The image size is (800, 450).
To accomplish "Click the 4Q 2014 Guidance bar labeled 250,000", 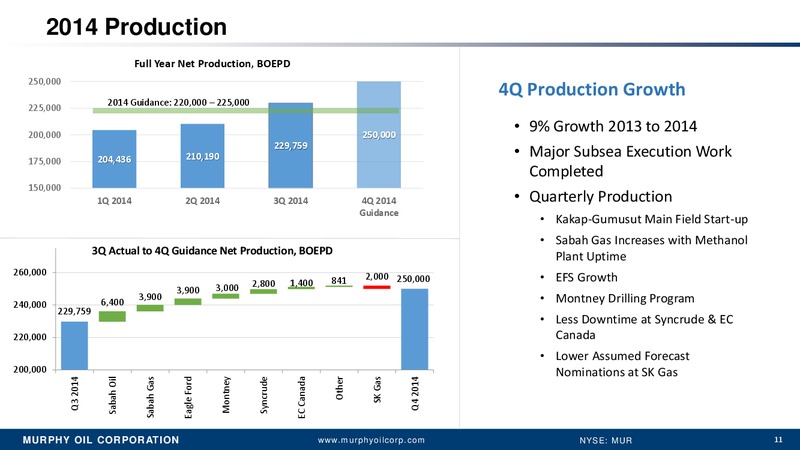I will click(x=379, y=135).
